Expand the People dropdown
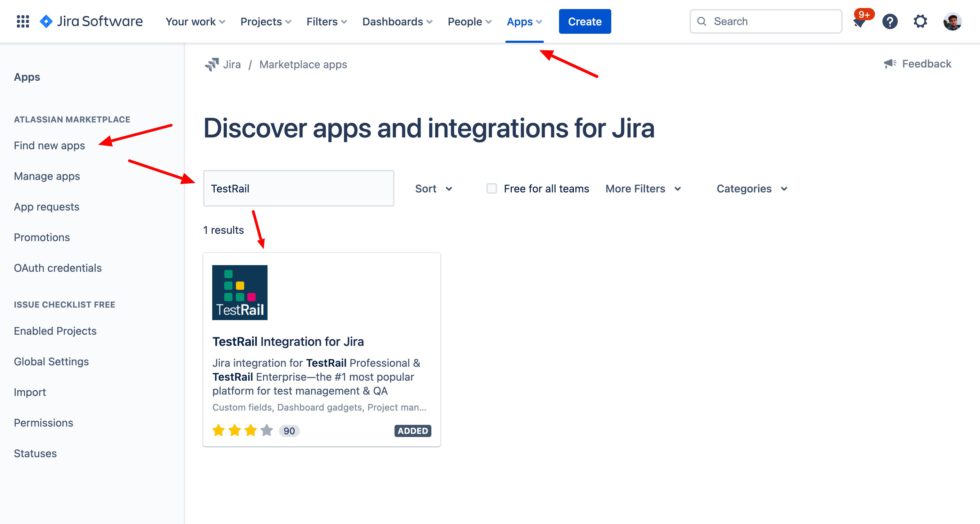Screen dimensions: 980x524 coord(469,21)
